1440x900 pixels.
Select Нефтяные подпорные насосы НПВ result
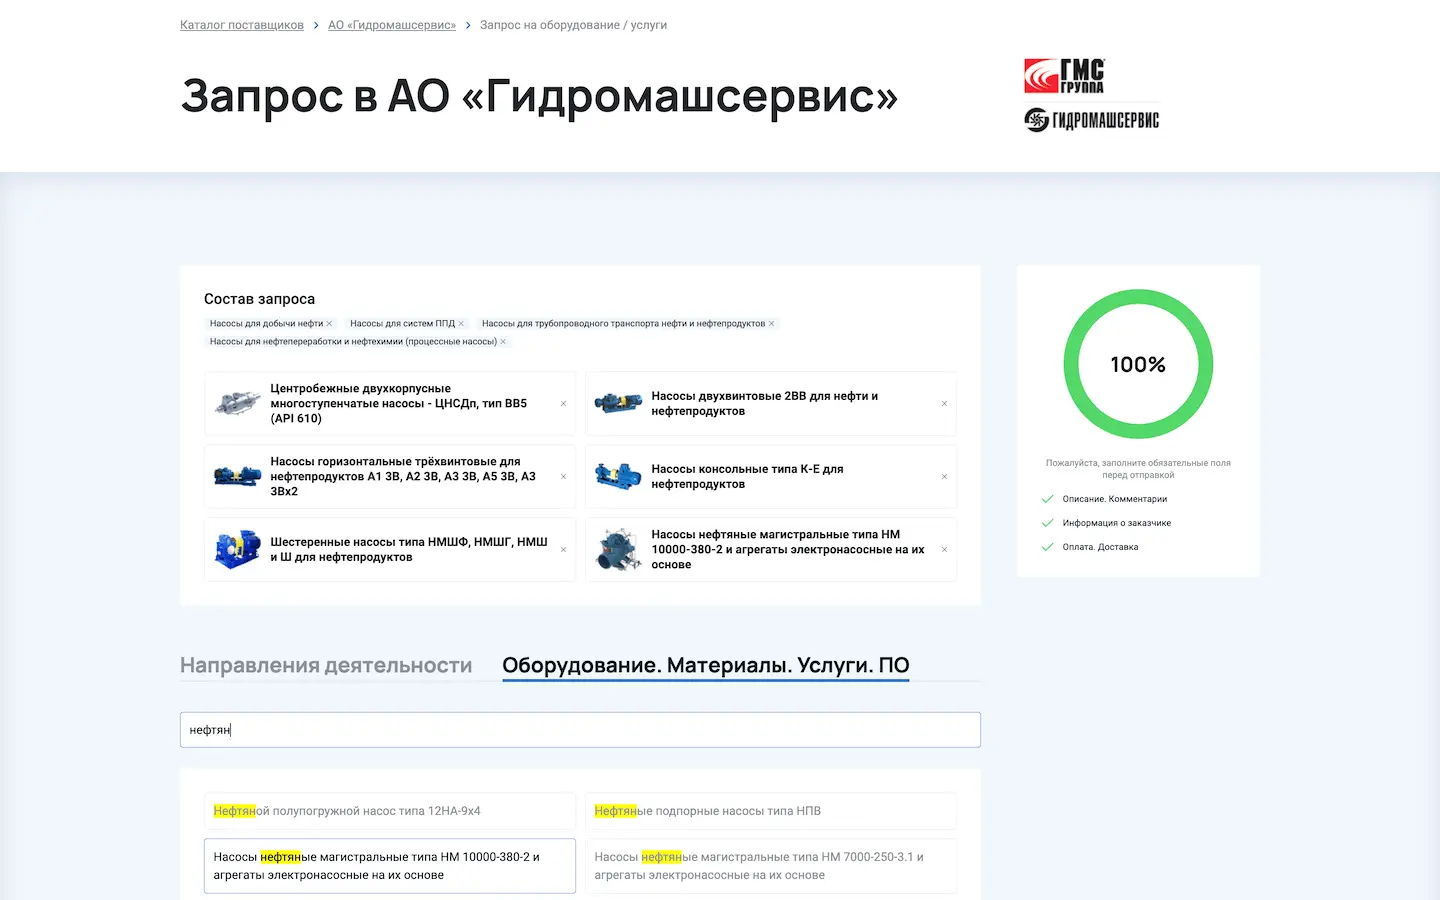[x=771, y=811]
